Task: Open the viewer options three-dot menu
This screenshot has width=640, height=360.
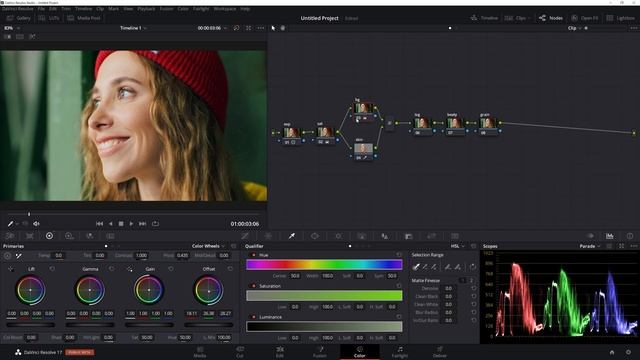Action: (261, 28)
